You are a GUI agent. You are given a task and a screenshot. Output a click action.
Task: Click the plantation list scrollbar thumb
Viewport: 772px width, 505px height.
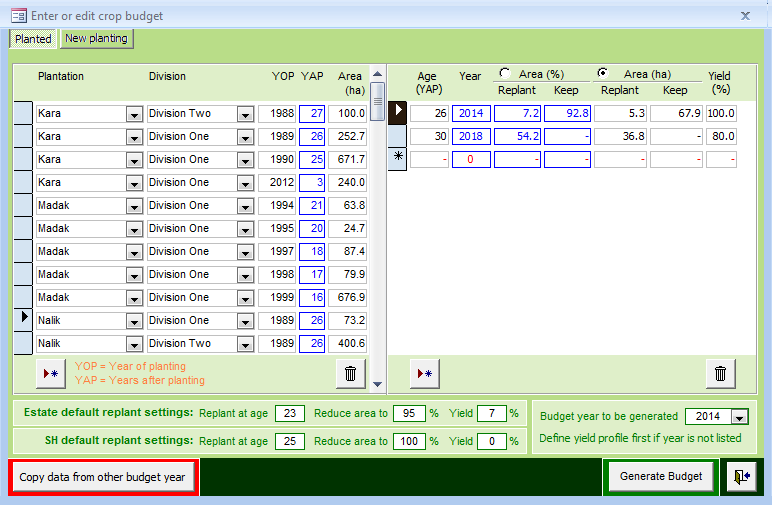(x=378, y=101)
